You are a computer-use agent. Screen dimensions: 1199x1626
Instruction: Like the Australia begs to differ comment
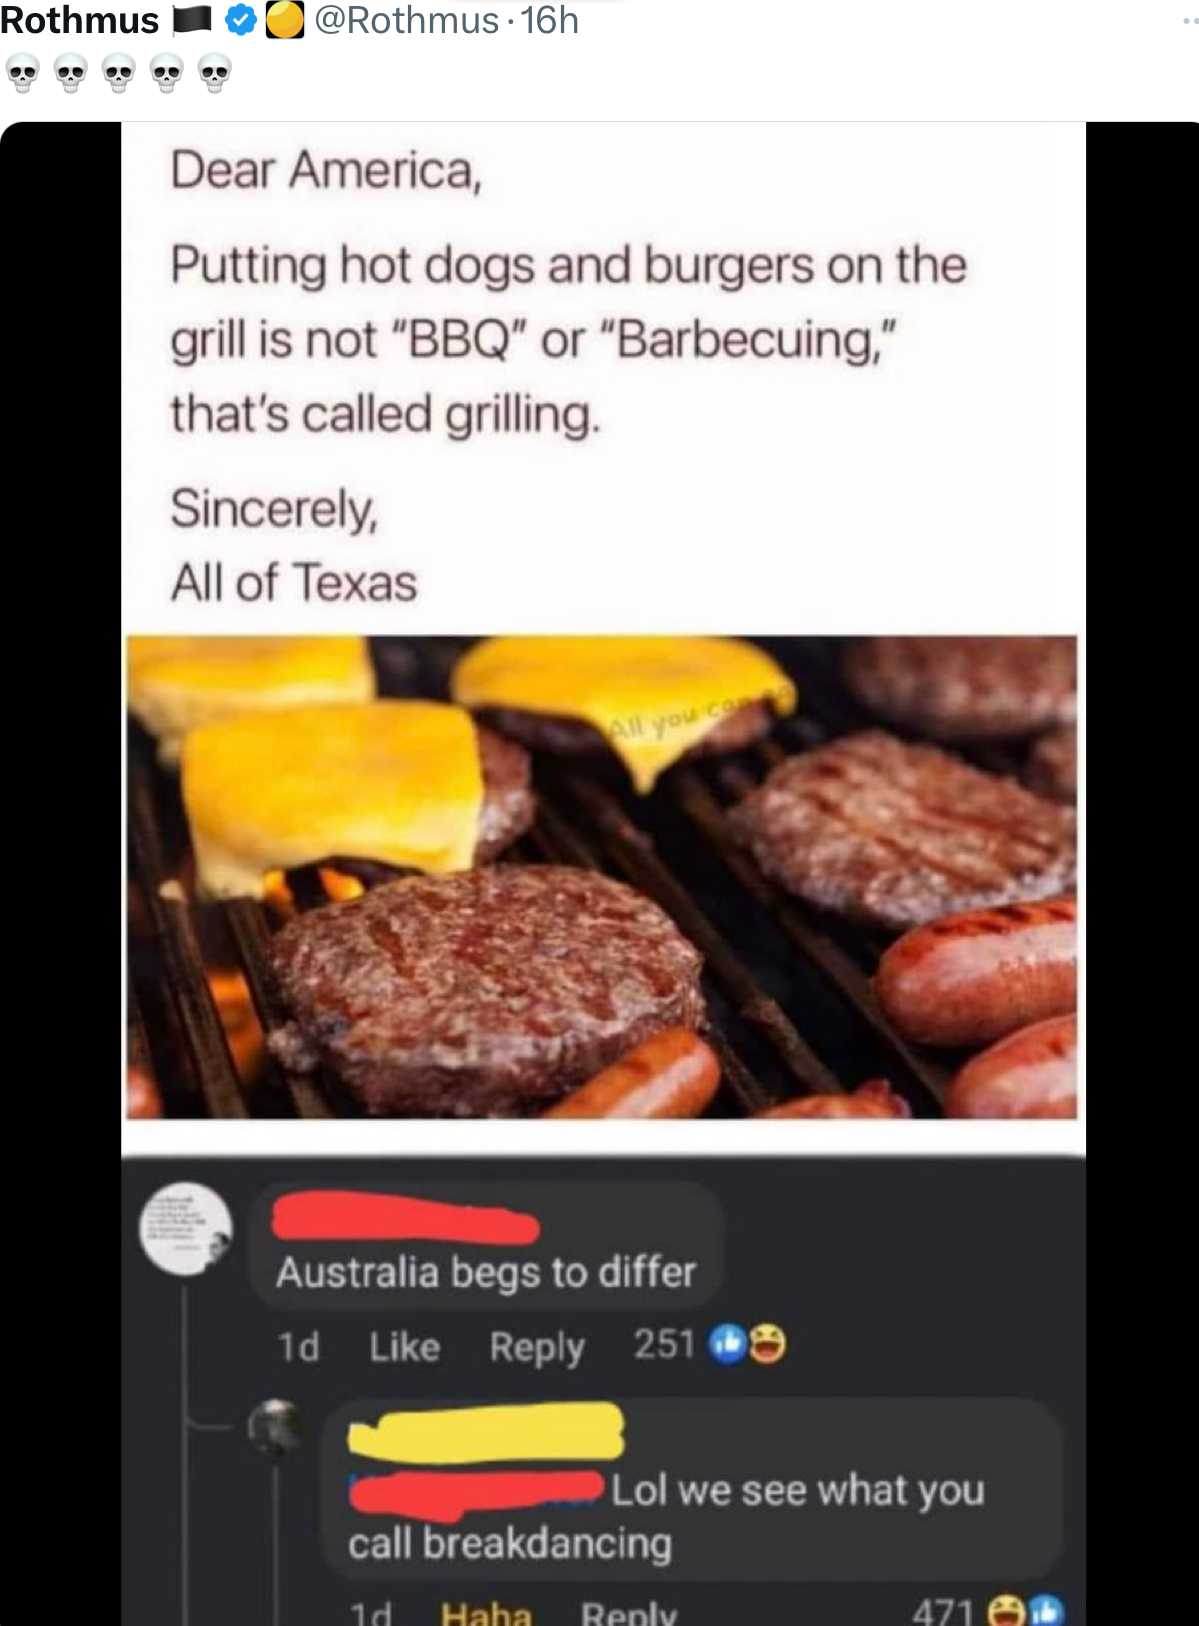tap(404, 1347)
